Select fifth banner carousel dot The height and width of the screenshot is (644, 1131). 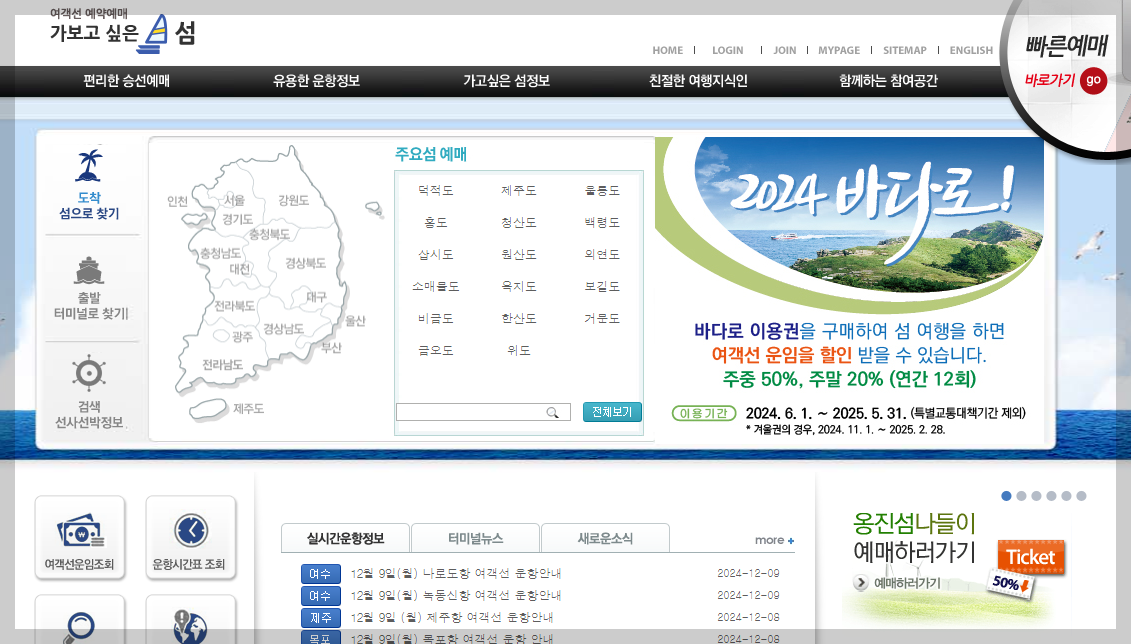pos(1066,495)
